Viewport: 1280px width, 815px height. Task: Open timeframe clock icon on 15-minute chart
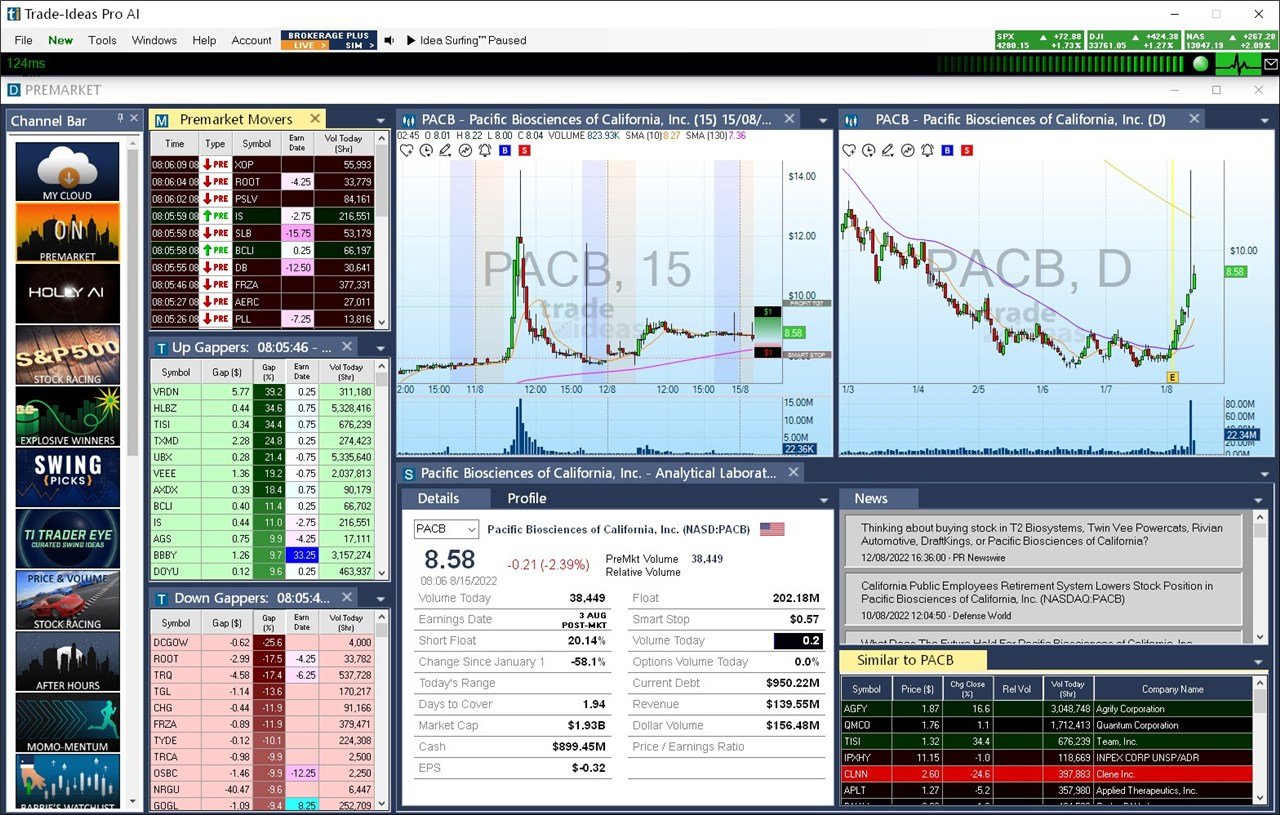pyautogui.click(x=426, y=151)
